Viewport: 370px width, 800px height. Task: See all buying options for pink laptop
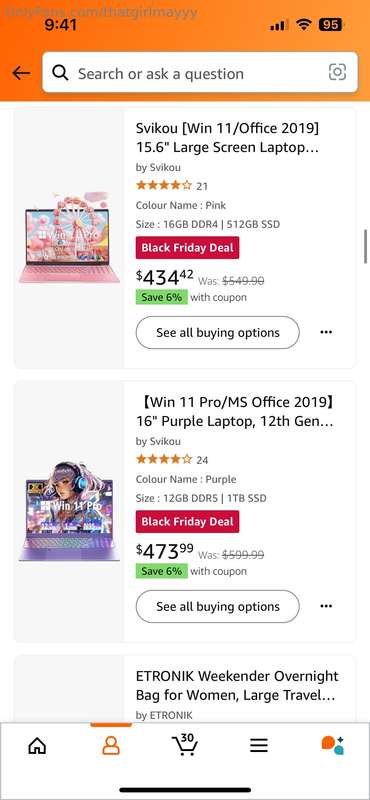[217, 333]
